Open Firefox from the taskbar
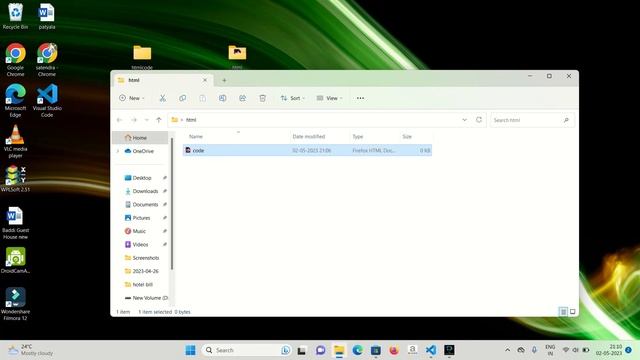This screenshot has width=640, height=360. click(394, 350)
